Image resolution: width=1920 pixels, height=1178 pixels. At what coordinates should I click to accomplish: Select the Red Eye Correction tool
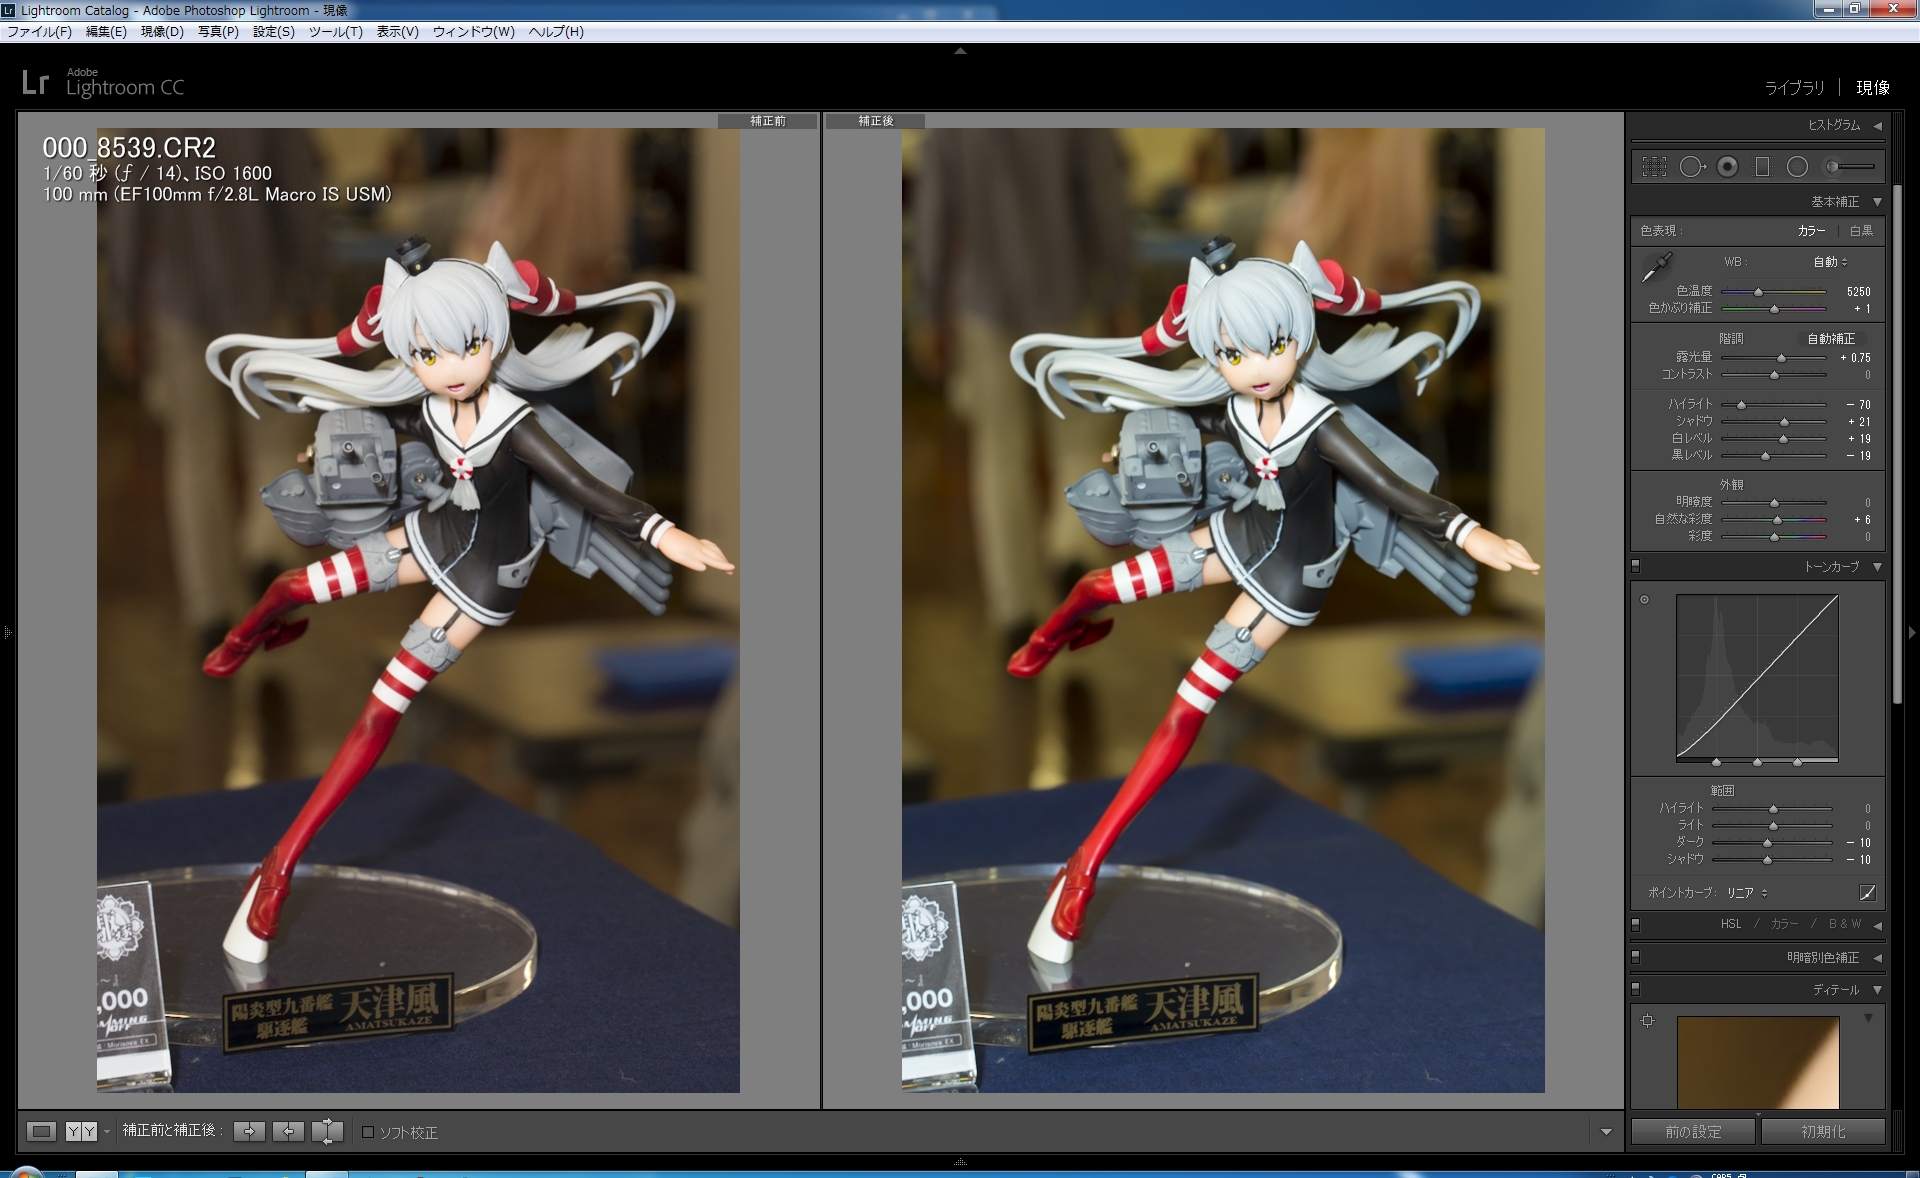pyautogui.click(x=1727, y=167)
